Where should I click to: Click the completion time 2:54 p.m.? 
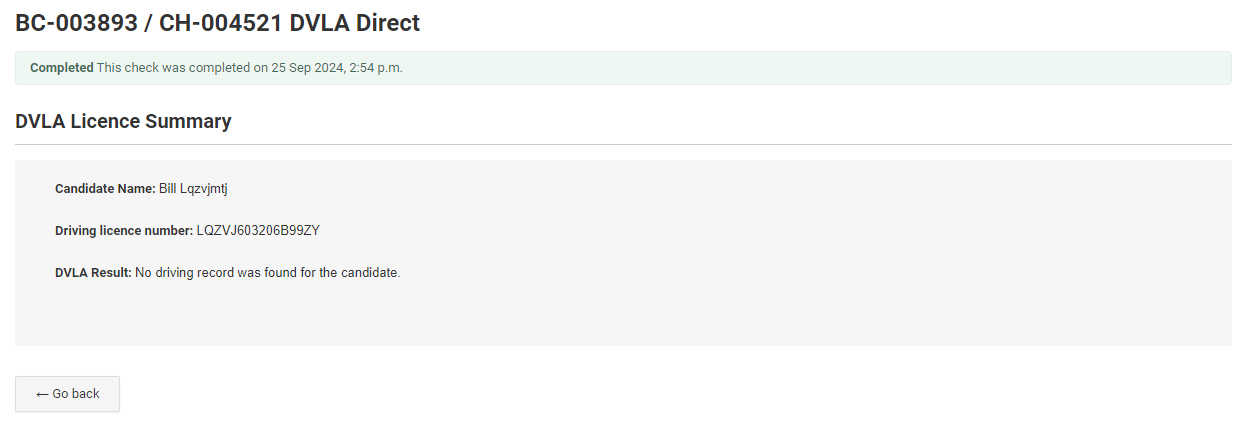[x=376, y=68]
